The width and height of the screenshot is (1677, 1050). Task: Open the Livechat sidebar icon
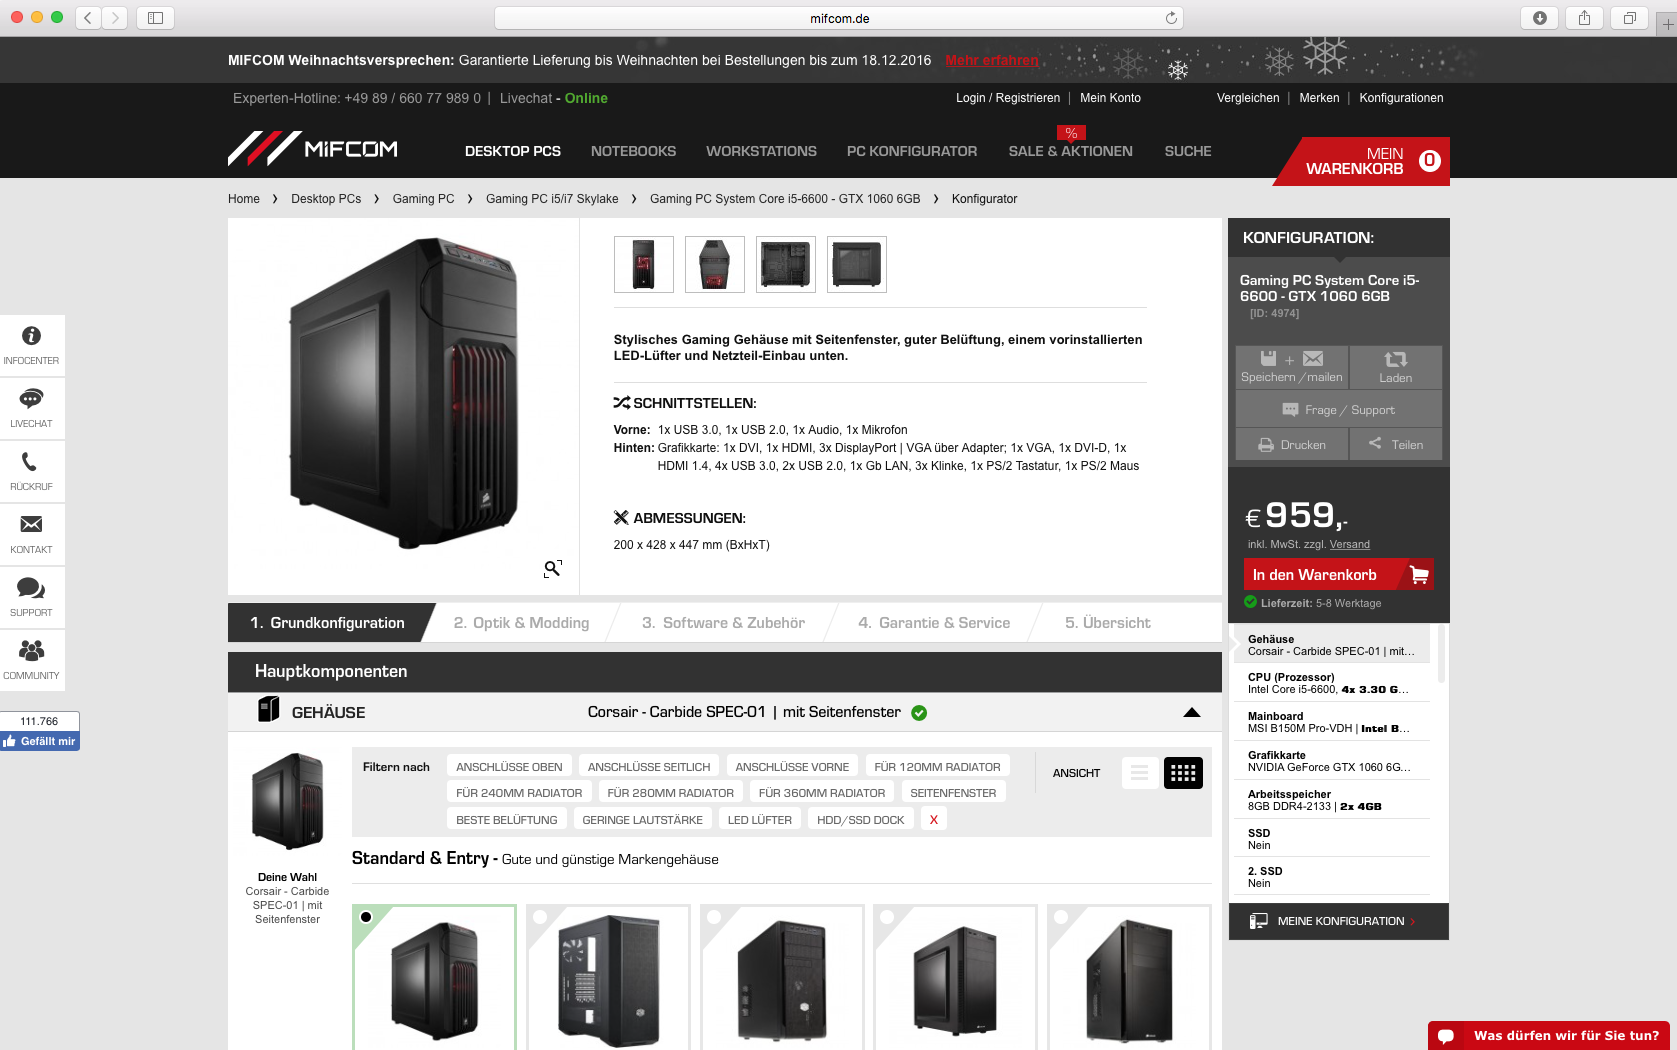pyautogui.click(x=32, y=408)
